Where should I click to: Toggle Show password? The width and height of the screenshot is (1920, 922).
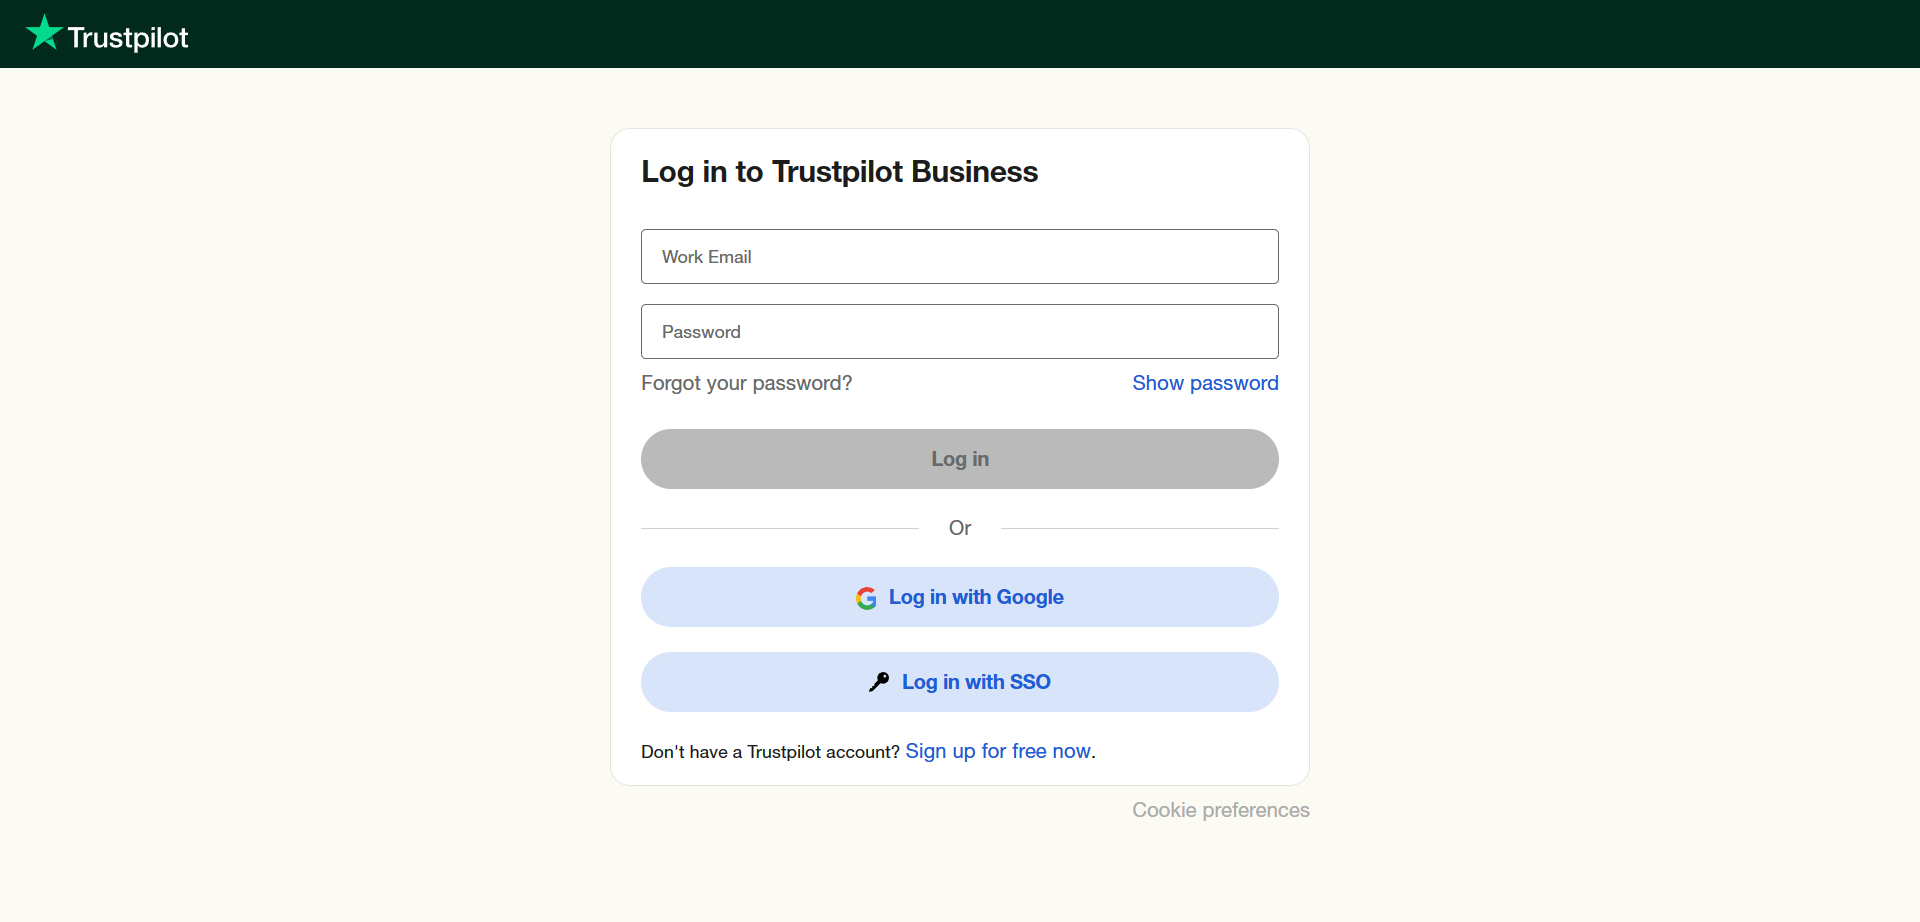1205,383
